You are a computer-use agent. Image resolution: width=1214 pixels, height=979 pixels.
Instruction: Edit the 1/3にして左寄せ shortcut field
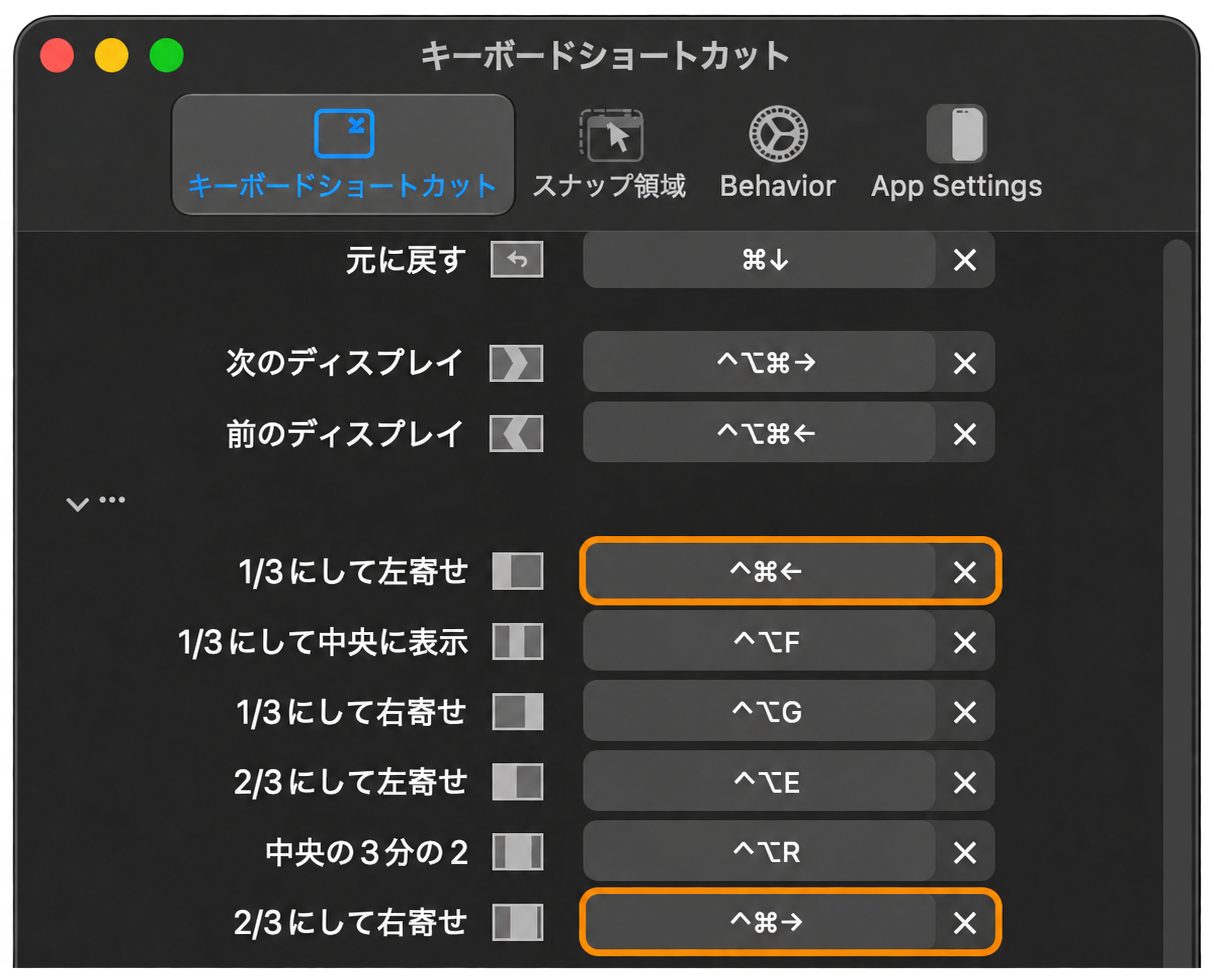tap(760, 572)
